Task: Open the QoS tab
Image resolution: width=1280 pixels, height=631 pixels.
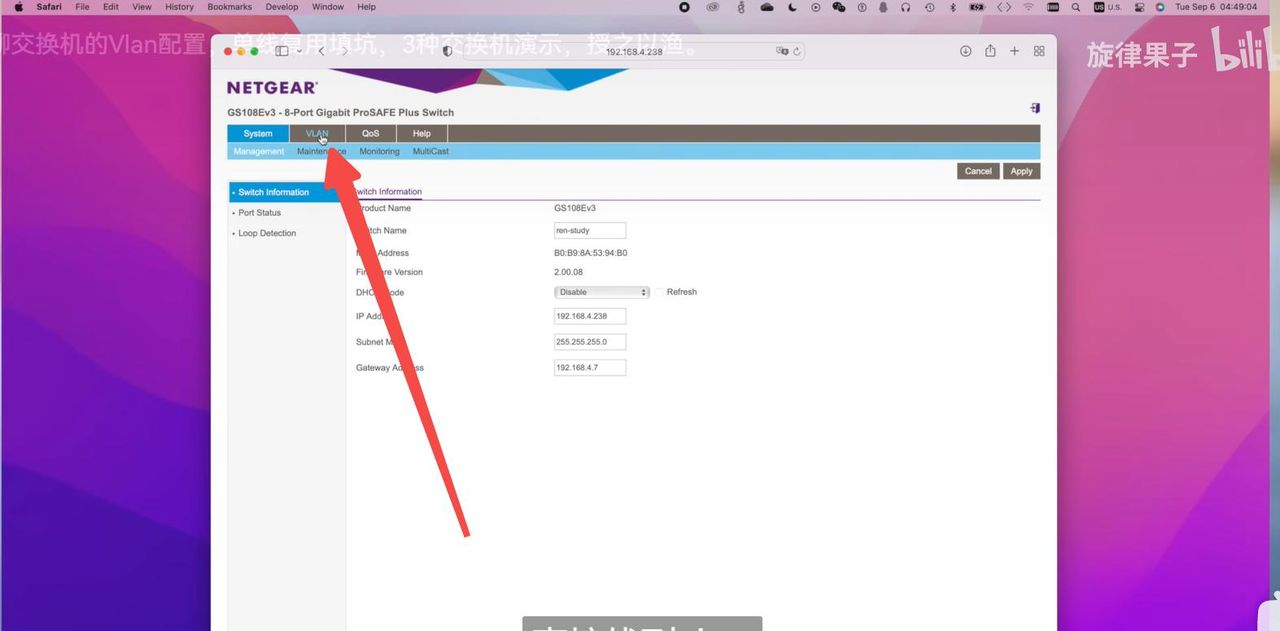Action: coord(370,133)
